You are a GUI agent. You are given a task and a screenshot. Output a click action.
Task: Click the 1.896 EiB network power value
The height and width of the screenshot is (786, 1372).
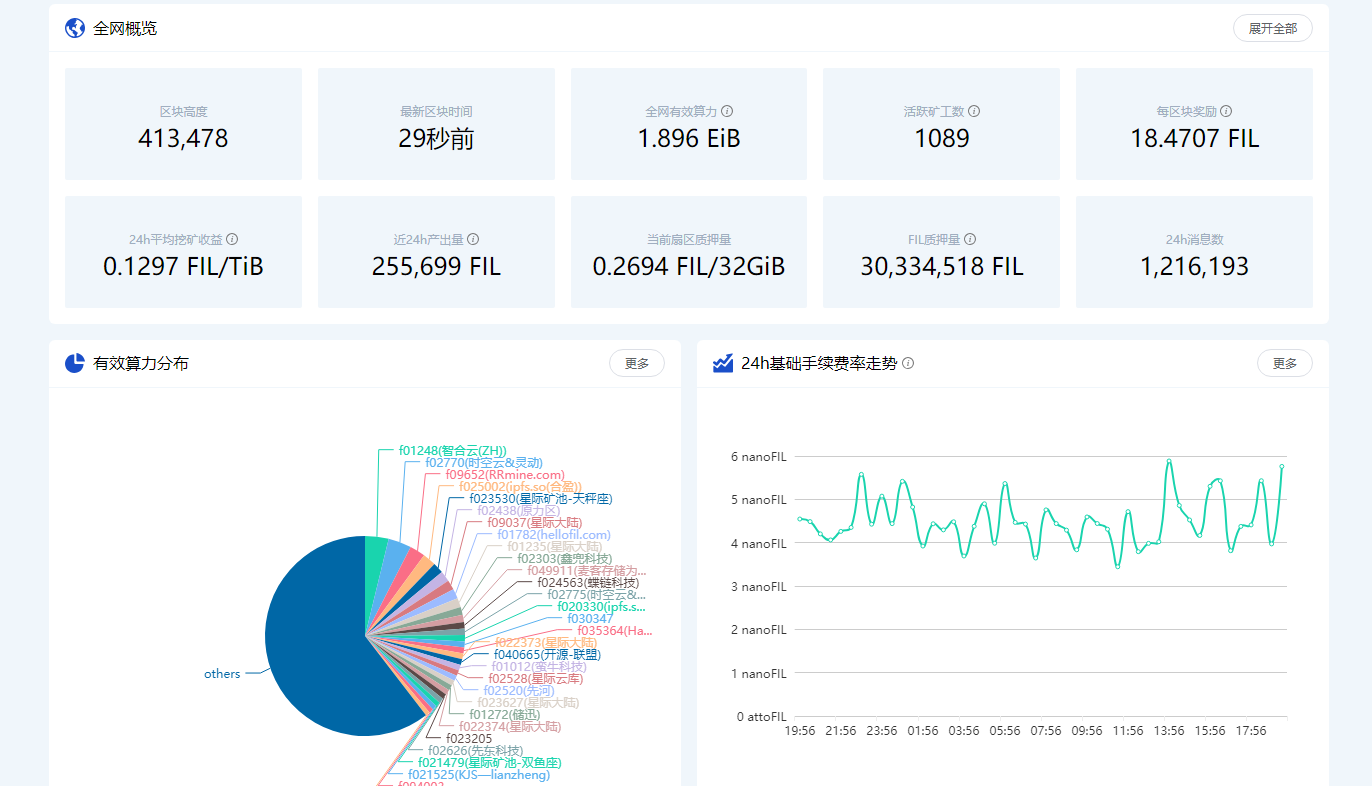[689, 138]
